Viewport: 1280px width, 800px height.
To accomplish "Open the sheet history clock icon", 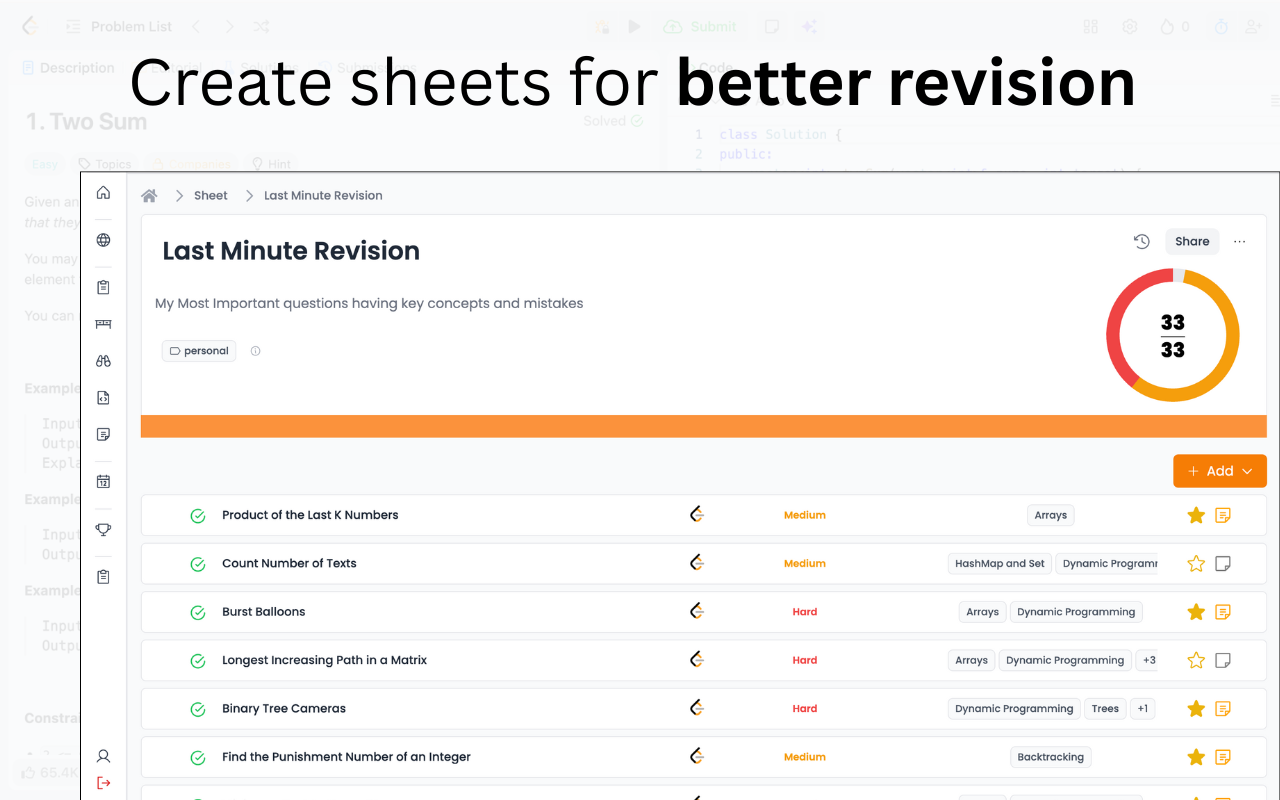I will click(1141, 241).
